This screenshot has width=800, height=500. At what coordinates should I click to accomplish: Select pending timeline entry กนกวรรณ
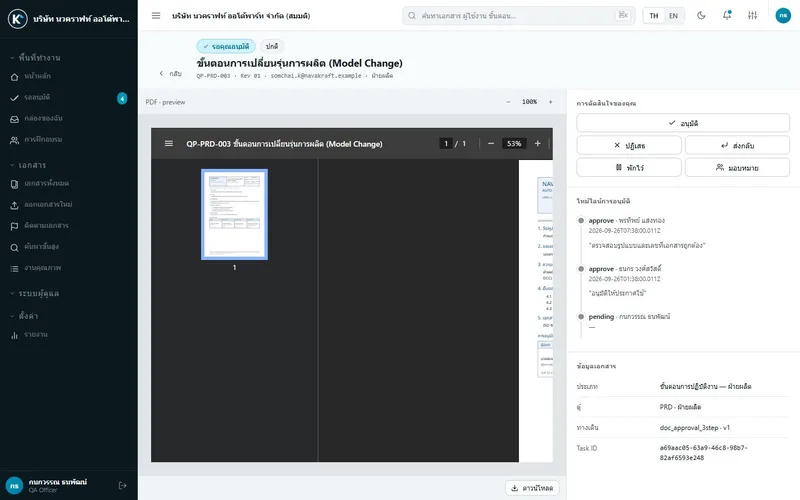(x=629, y=317)
